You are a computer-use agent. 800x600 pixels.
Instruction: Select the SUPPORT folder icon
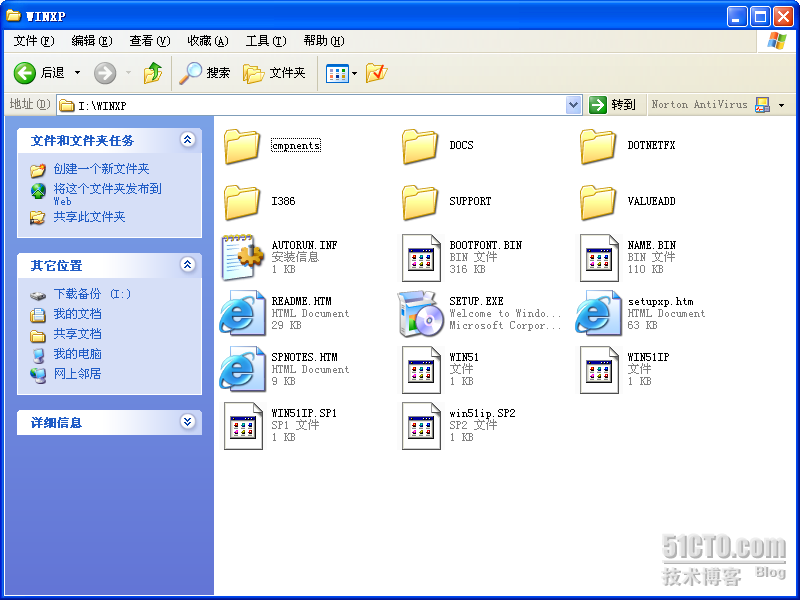[419, 202]
